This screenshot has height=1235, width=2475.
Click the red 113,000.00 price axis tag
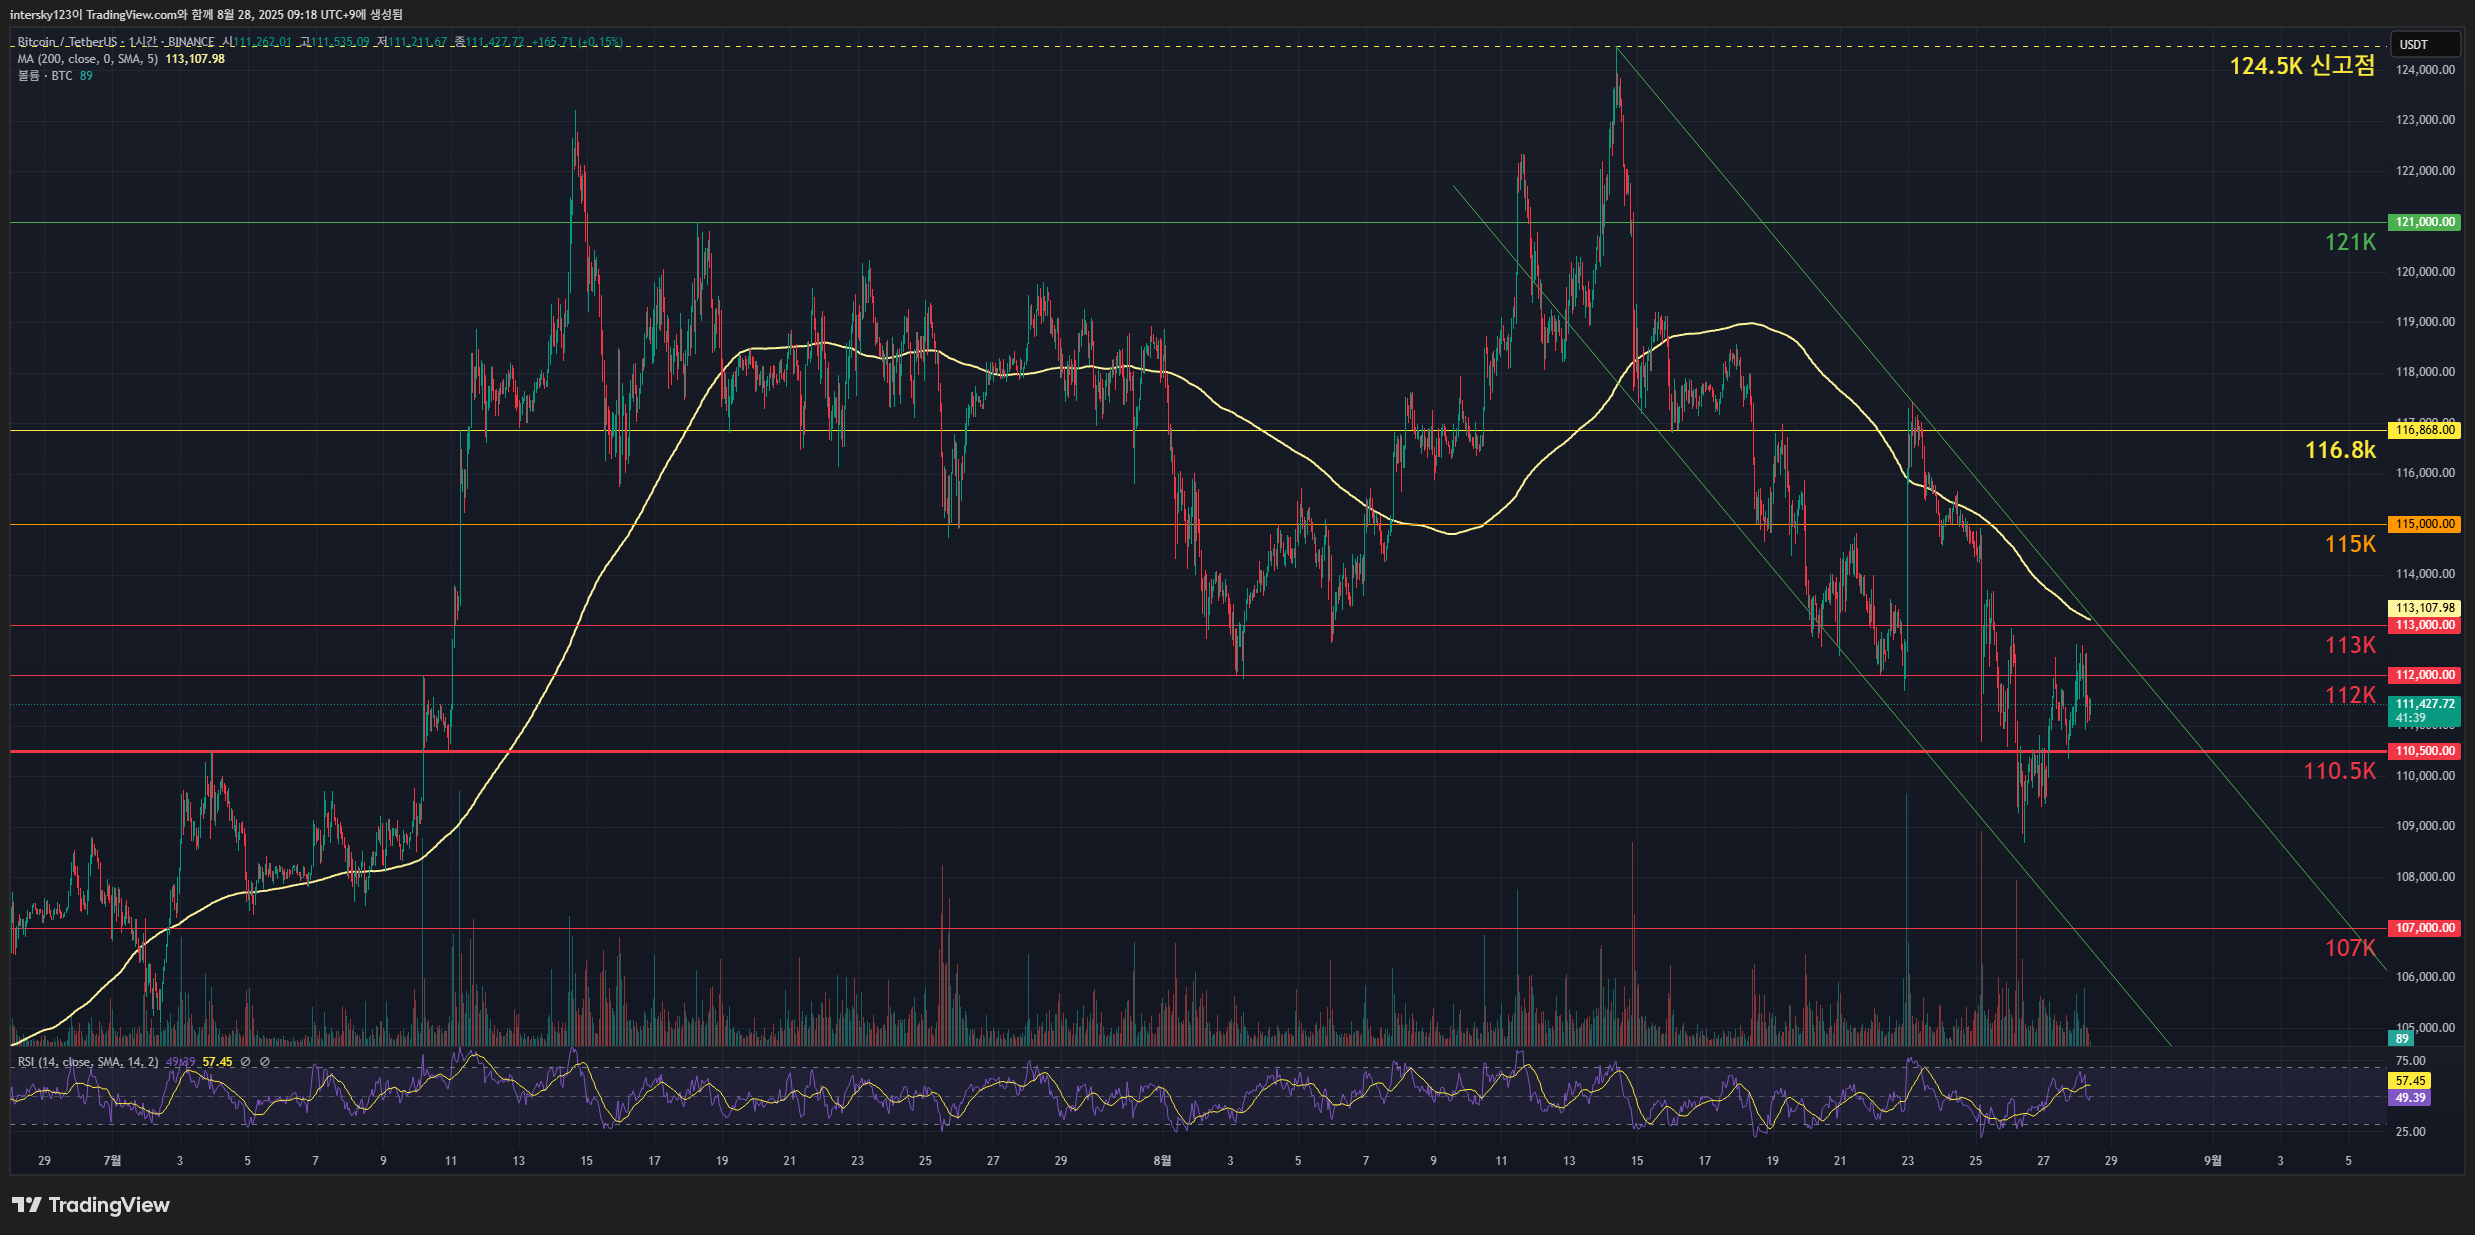2424,625
